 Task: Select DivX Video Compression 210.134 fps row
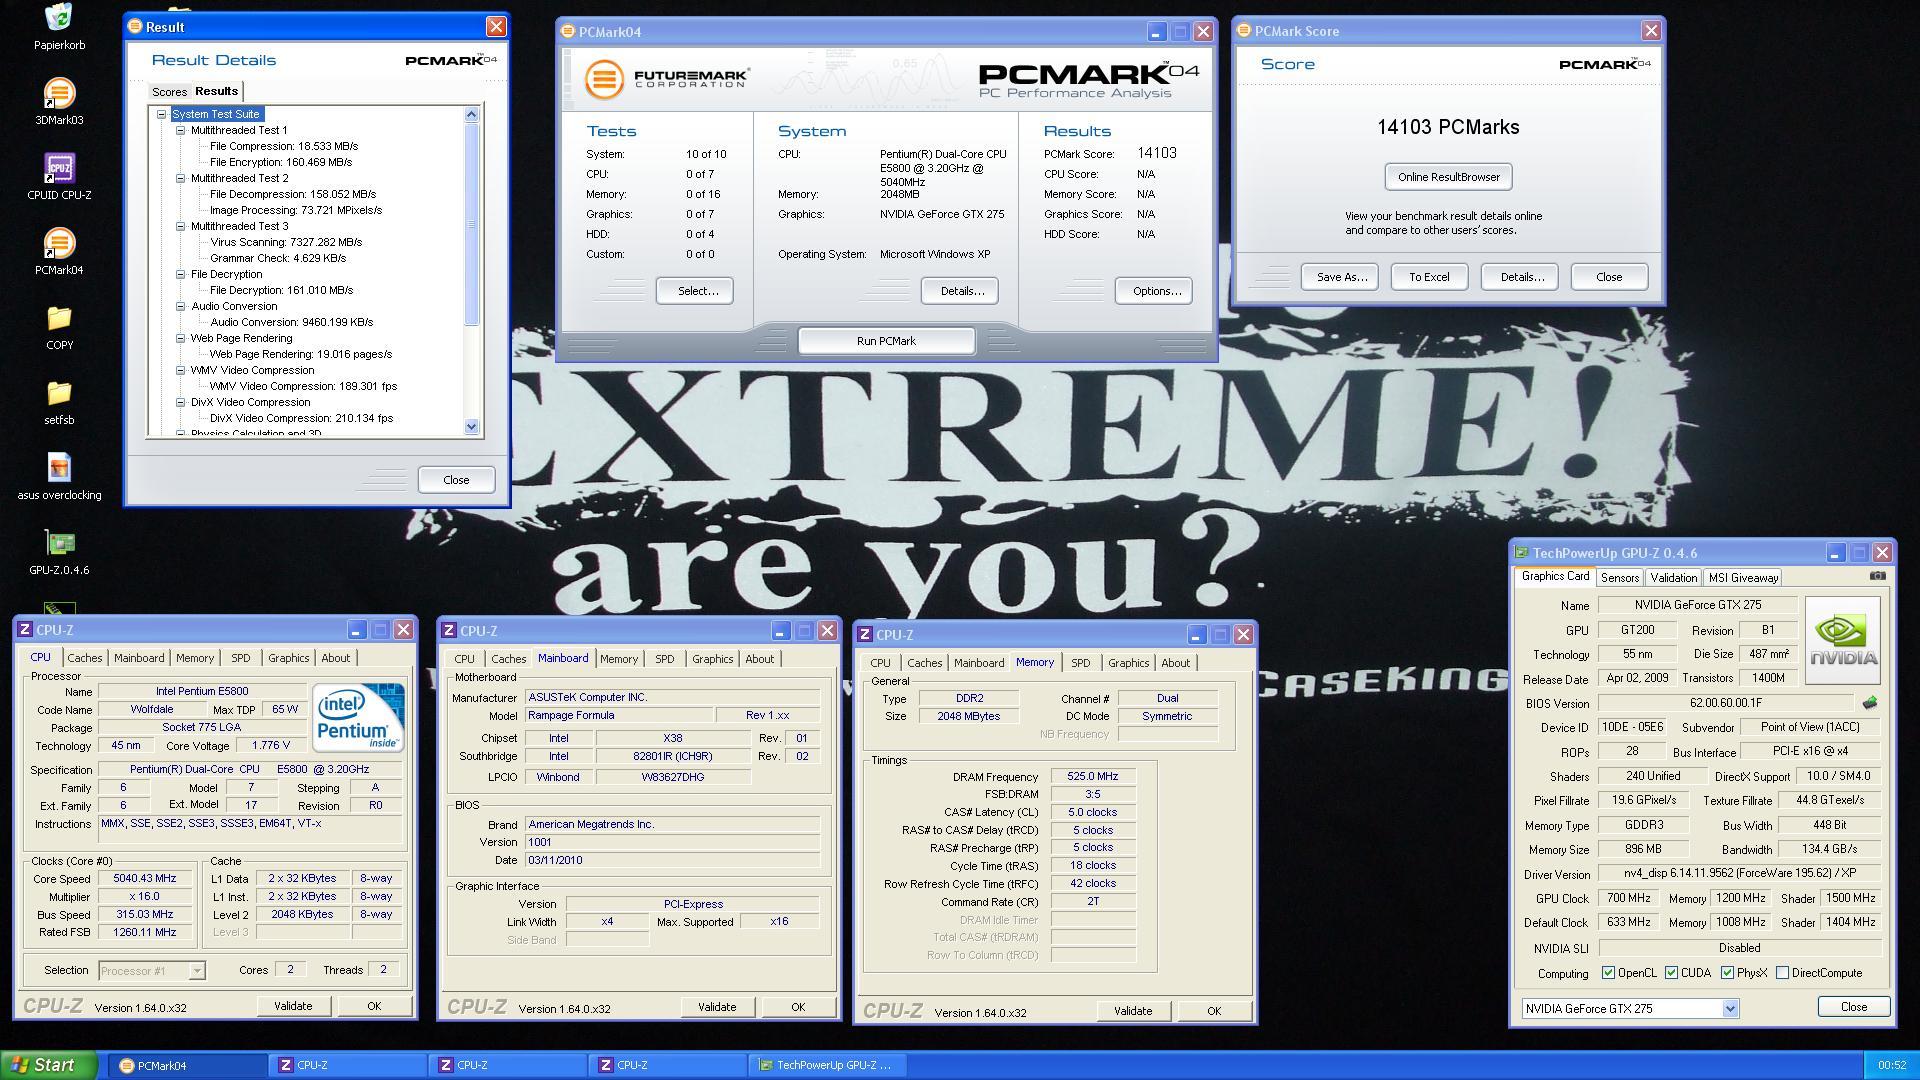[300, 418]
